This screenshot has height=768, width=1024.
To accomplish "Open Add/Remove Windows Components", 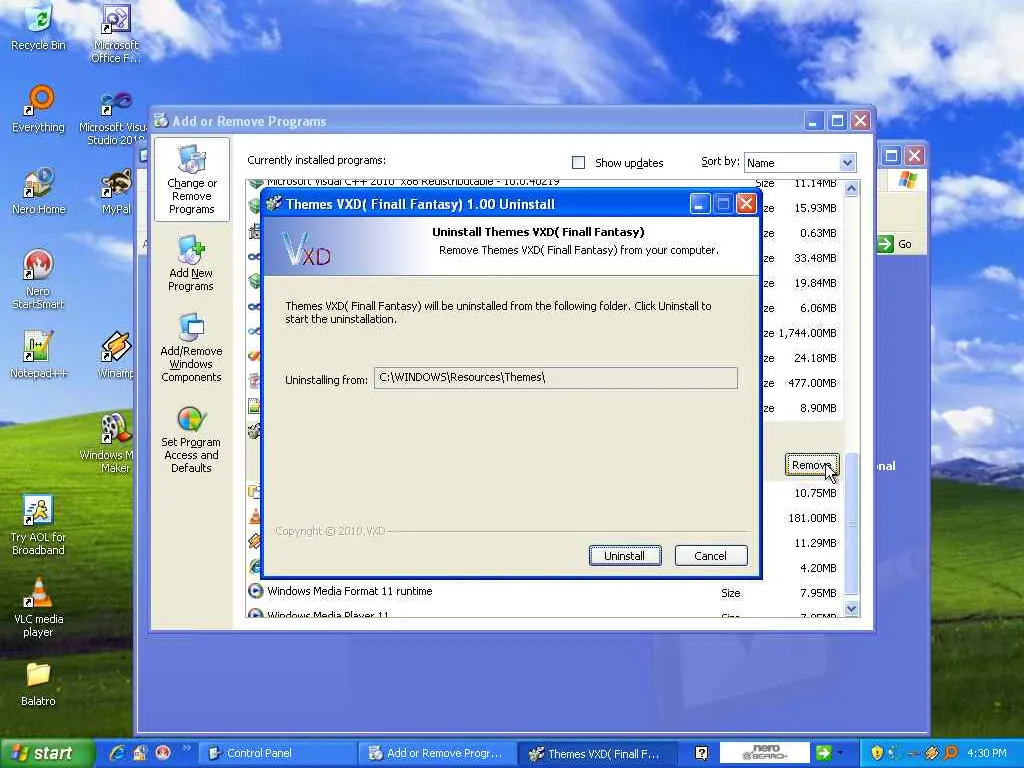I will (191, 347).
